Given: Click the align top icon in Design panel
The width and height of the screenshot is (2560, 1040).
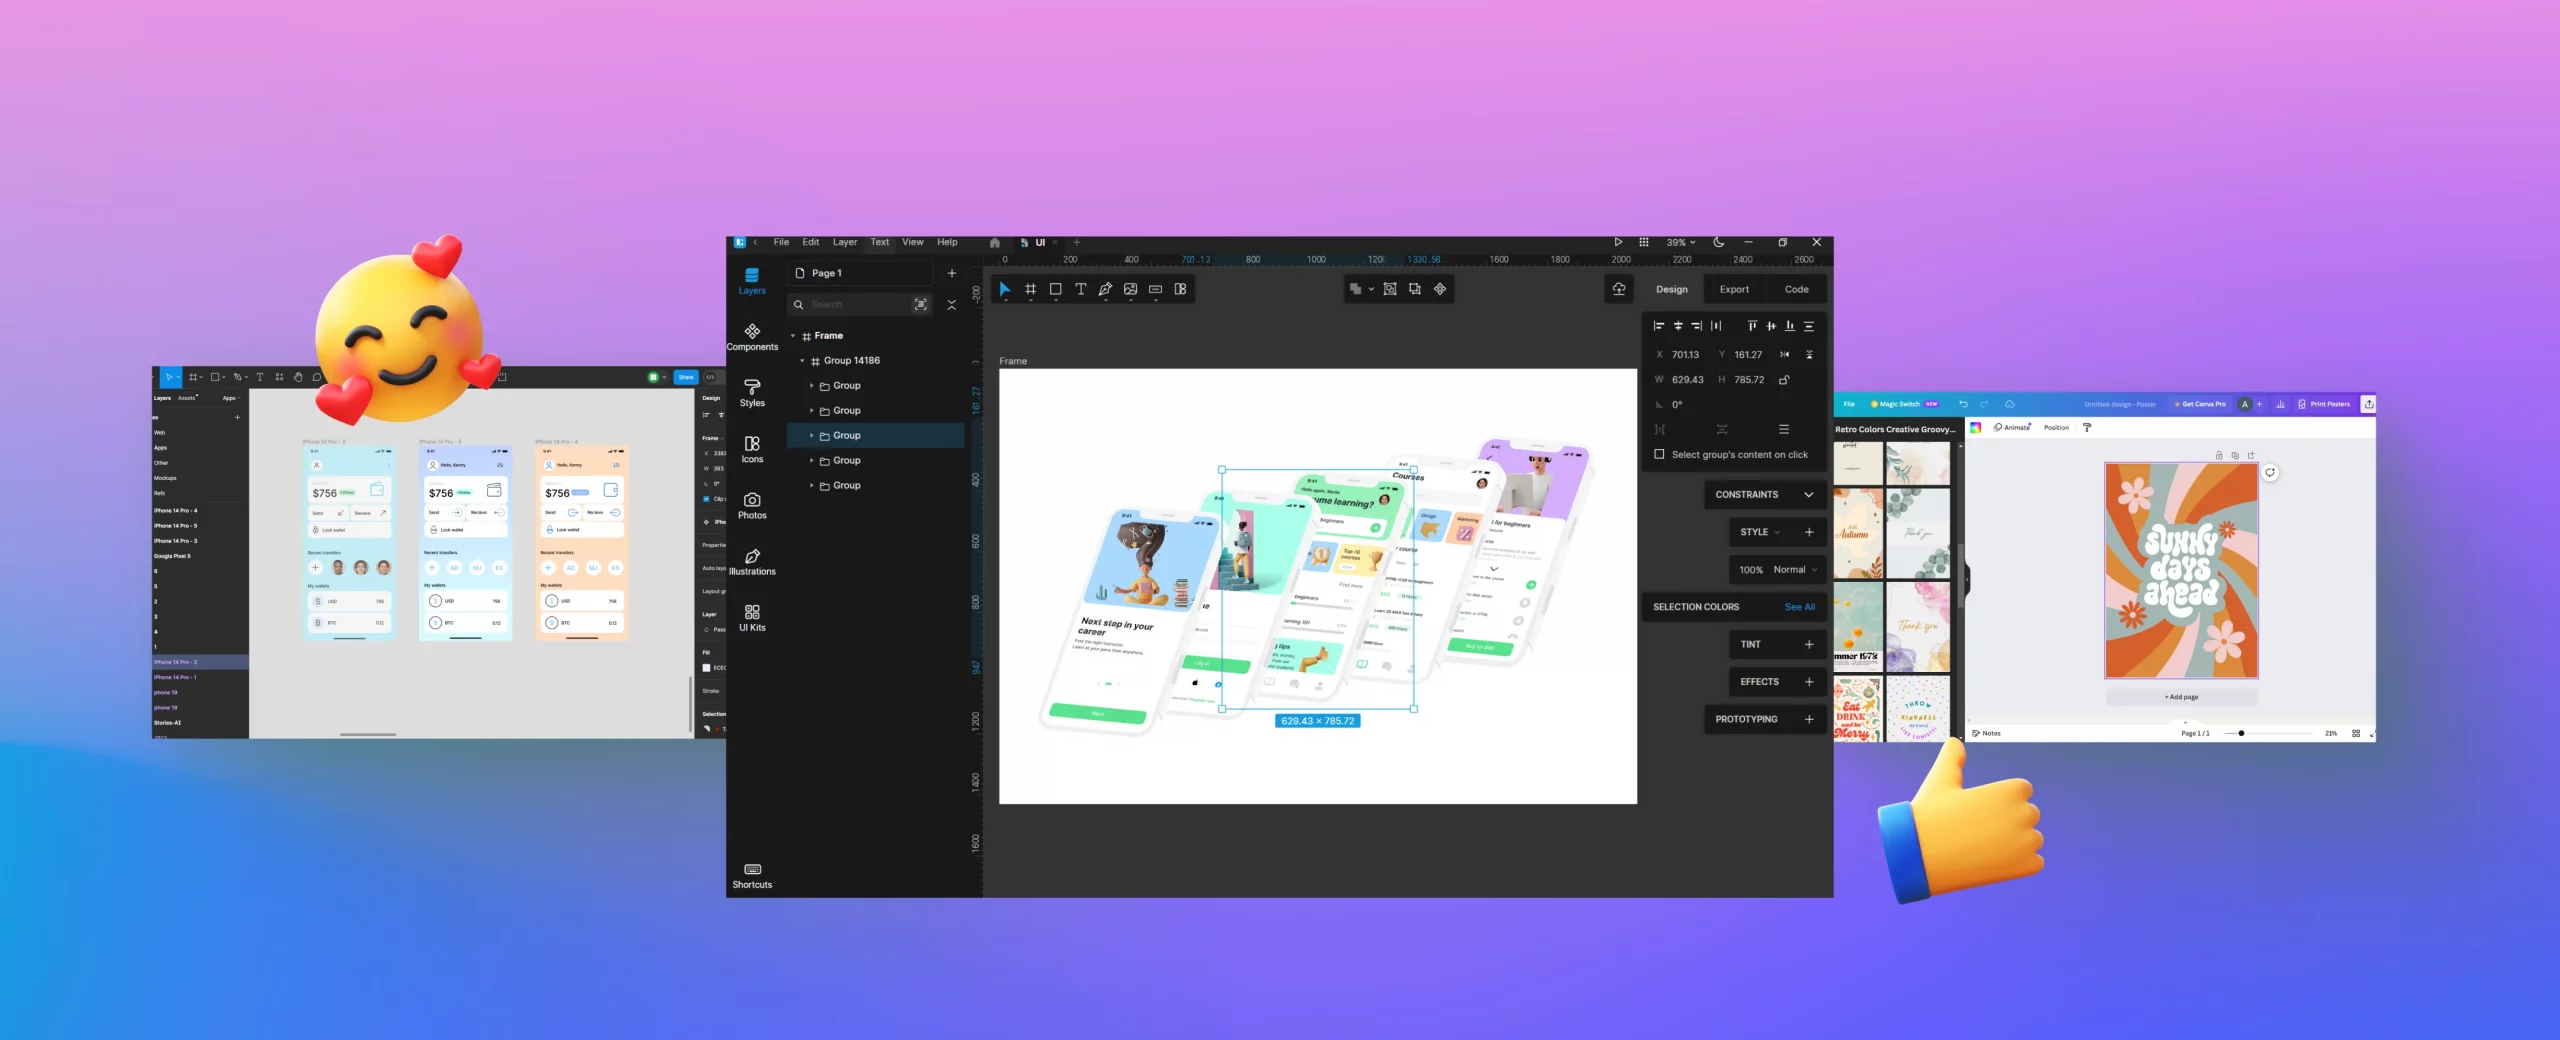Looking at the screenshot, I should click(1752, 326).
